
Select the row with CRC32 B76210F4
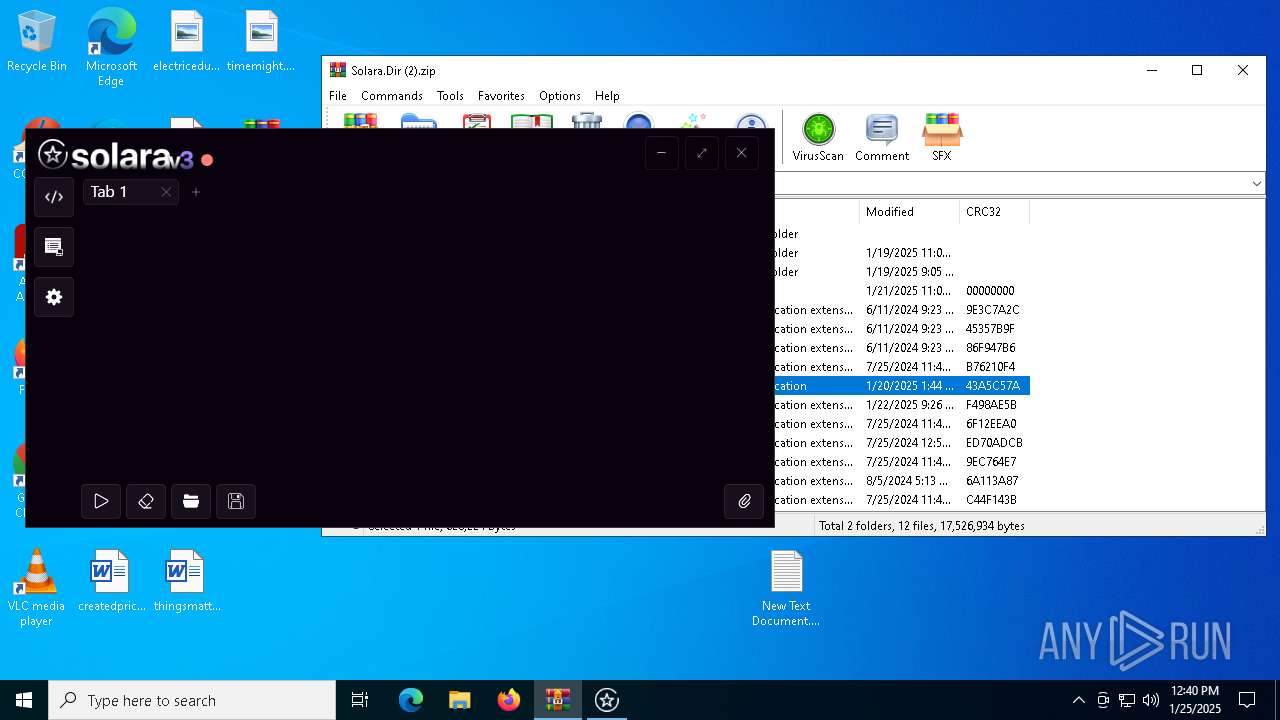tap(902, 367)
